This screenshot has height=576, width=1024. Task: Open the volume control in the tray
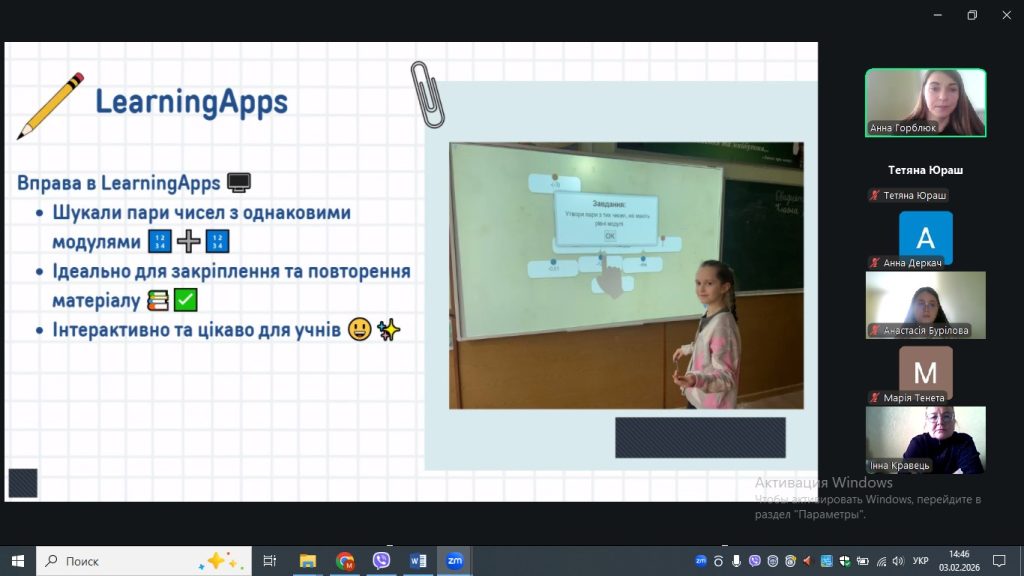pyautogui.click(x=899, y=561)
